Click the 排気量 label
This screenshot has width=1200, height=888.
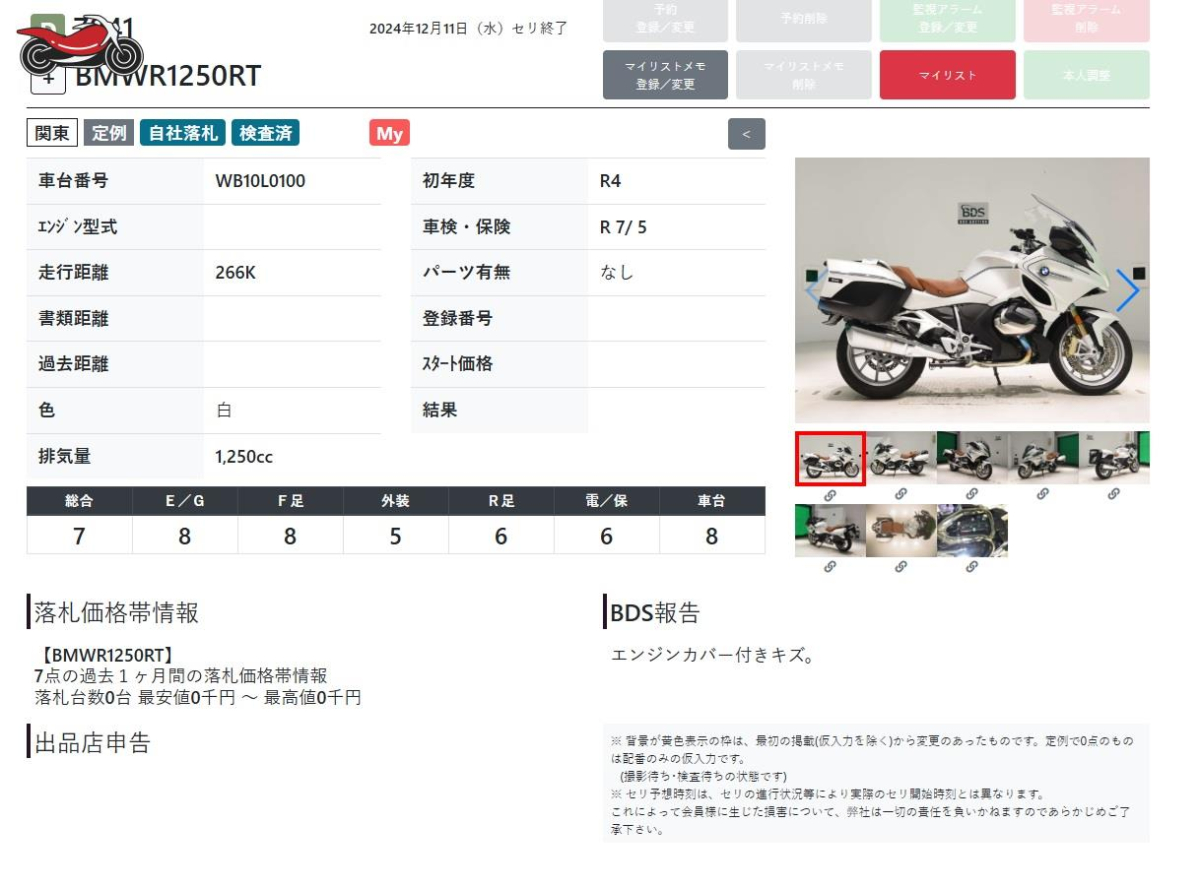(64, 456)
